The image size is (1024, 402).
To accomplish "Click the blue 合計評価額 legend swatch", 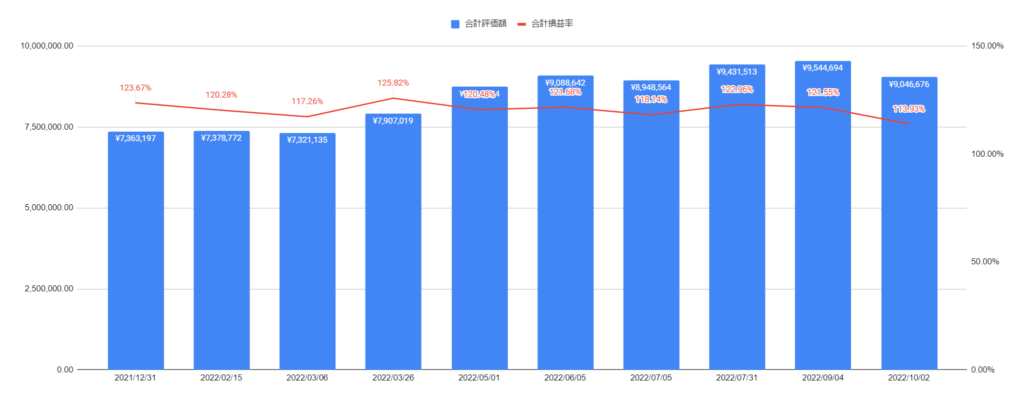I will click(455, 23).
